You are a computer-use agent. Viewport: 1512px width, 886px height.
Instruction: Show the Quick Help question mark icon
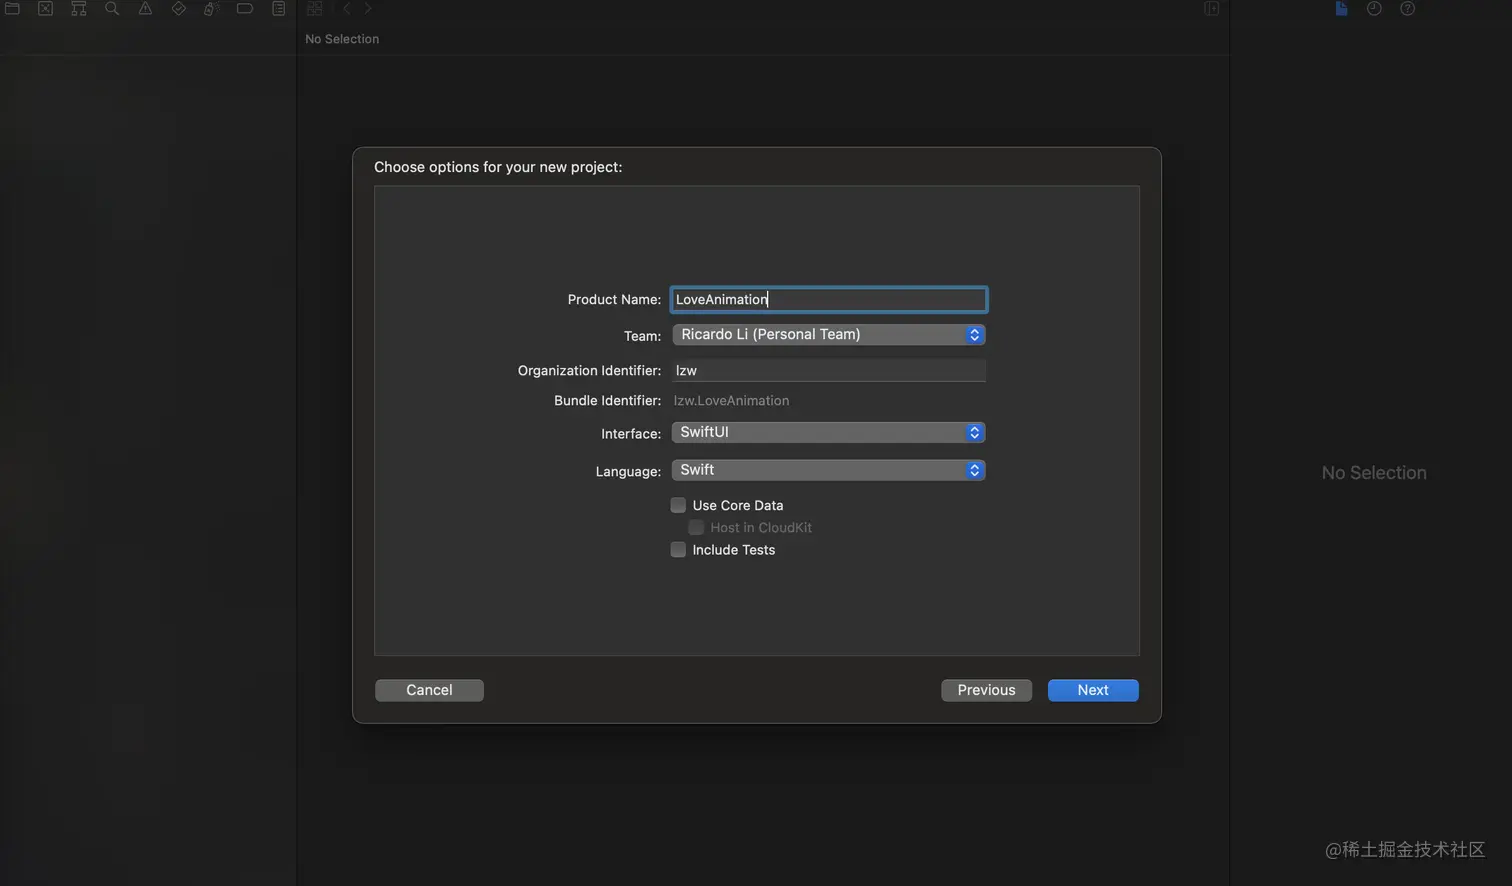tap(1408, 9)
